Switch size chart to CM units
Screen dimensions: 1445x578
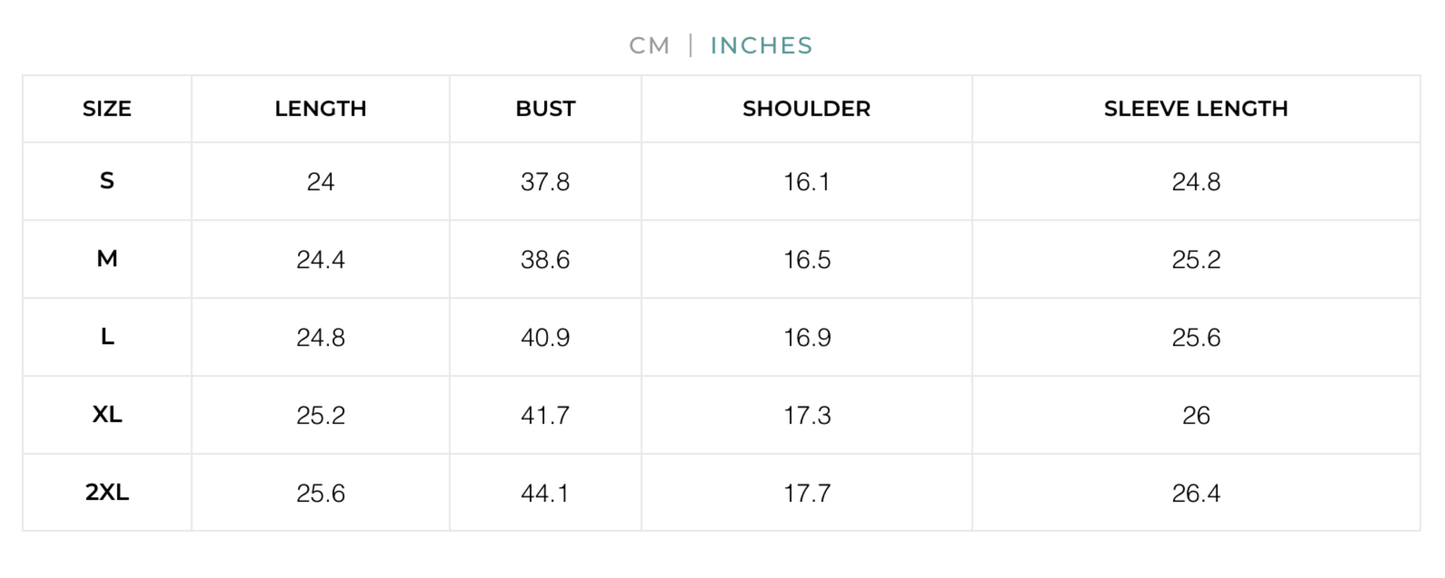649,46
